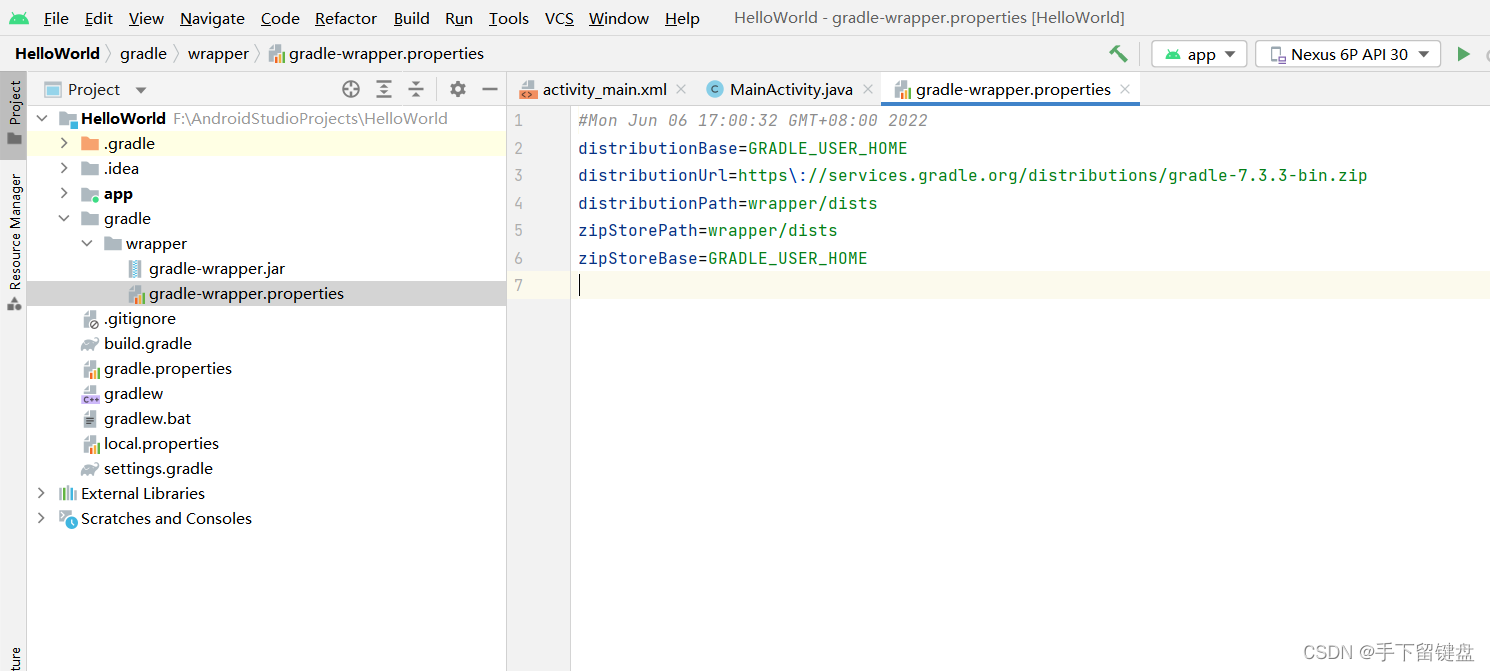Click the Make Project hammer icon
This screenshot has height=671, width=1490.
tap(1118, 54)
